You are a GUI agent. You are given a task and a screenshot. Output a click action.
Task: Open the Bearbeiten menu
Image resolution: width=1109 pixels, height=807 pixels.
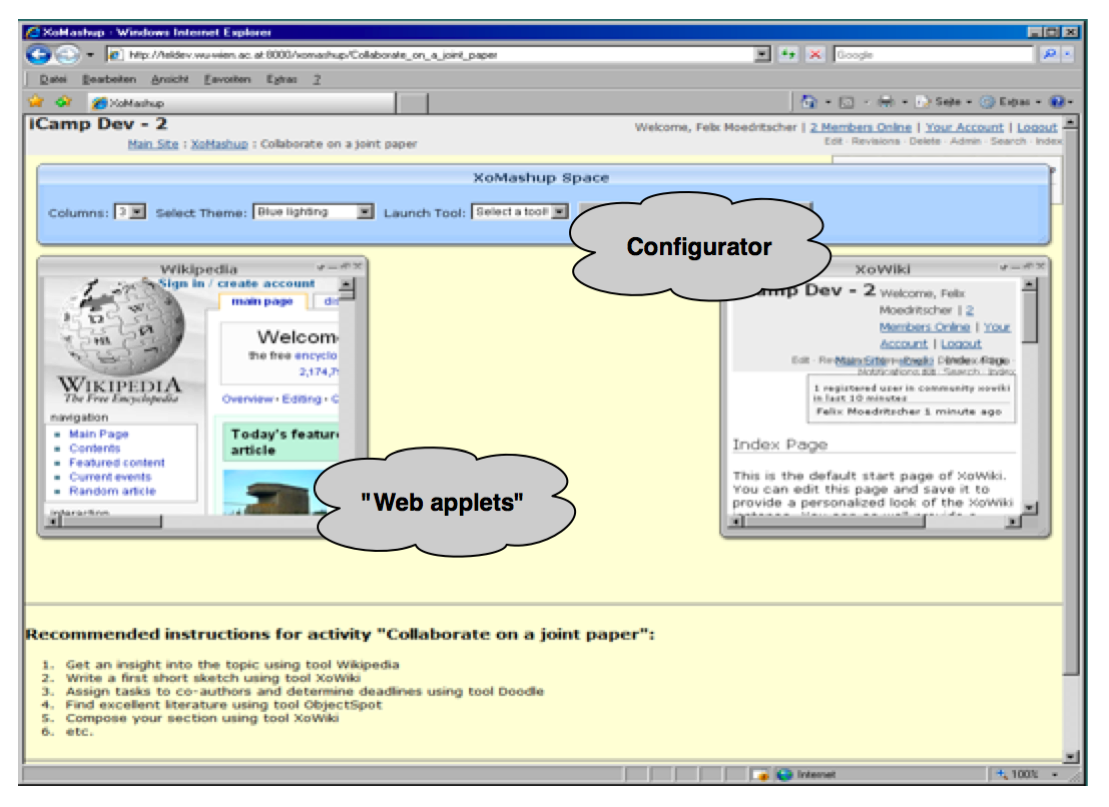[x=109, y=79]
